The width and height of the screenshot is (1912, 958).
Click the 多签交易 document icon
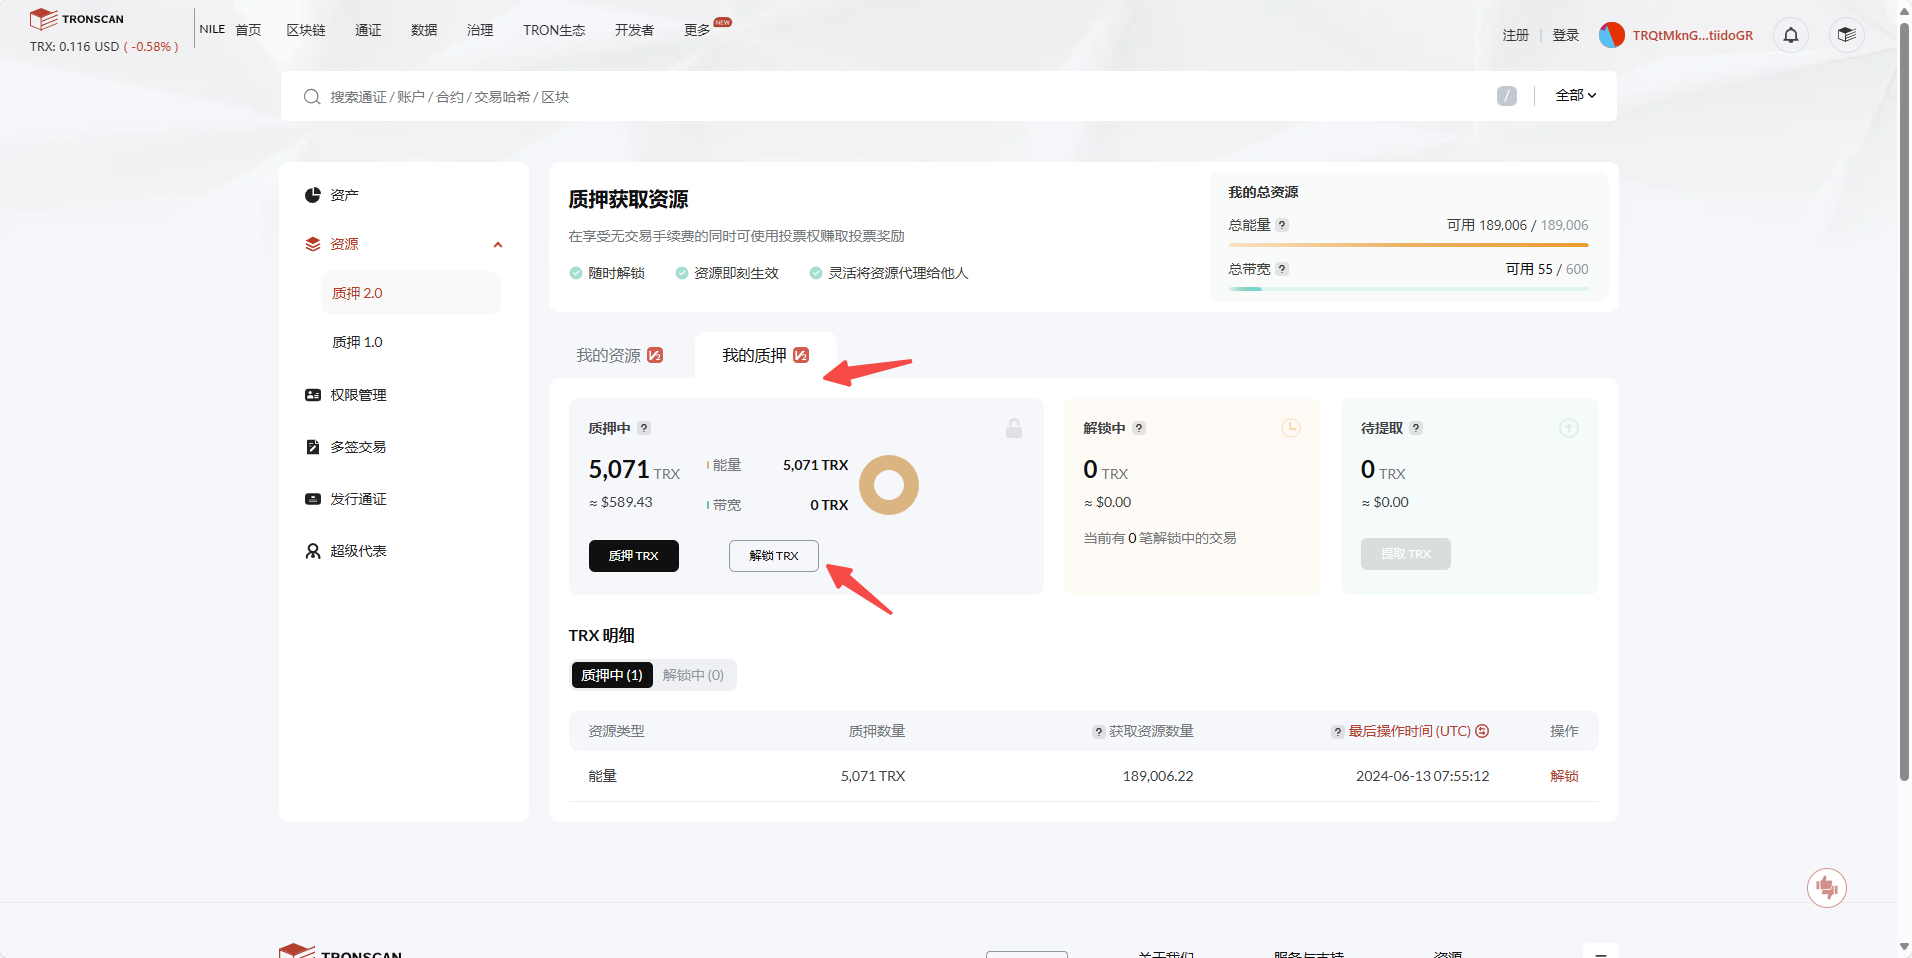(x=313, y=447)
